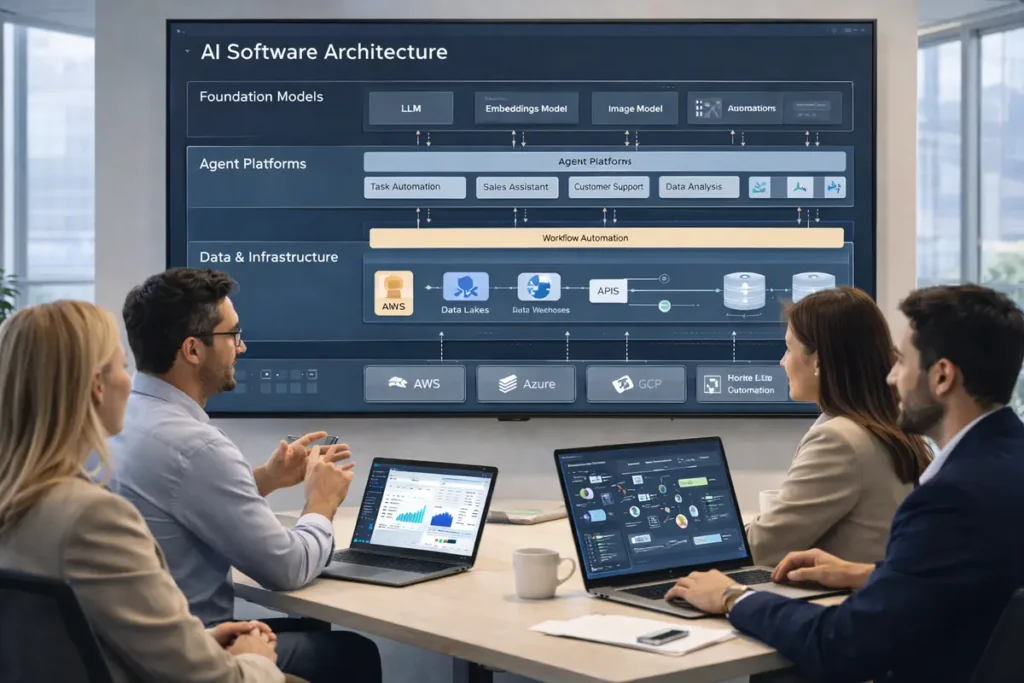Click the Automations icon in Foundation Models
This screenshot has height=683, width=1024.
(x=711, y=107)
